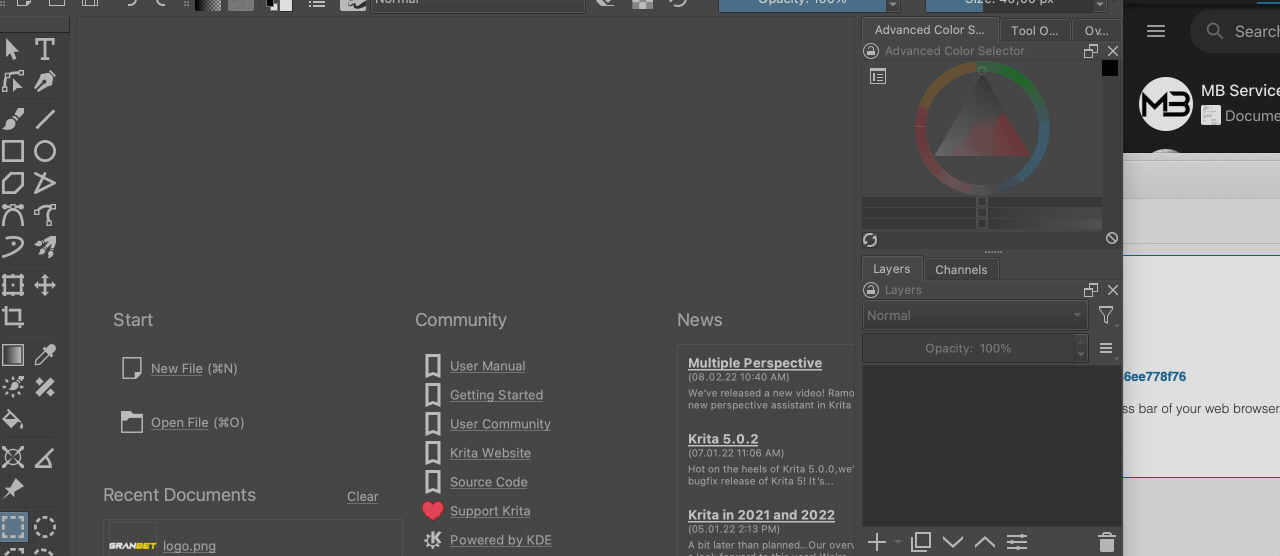This screenshot has width=1280, height=556.
Task: Select the Line tool
Action: 45,120
